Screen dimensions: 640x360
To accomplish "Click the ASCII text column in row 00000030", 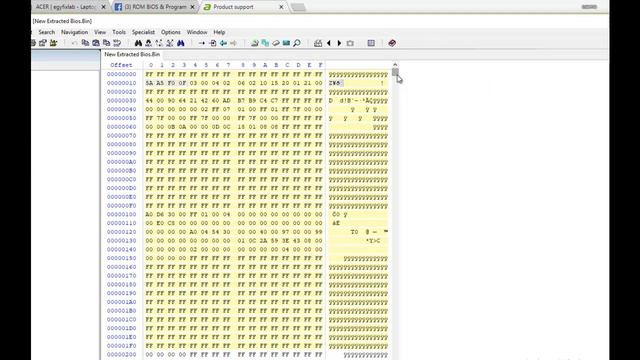I will (358, 101).
